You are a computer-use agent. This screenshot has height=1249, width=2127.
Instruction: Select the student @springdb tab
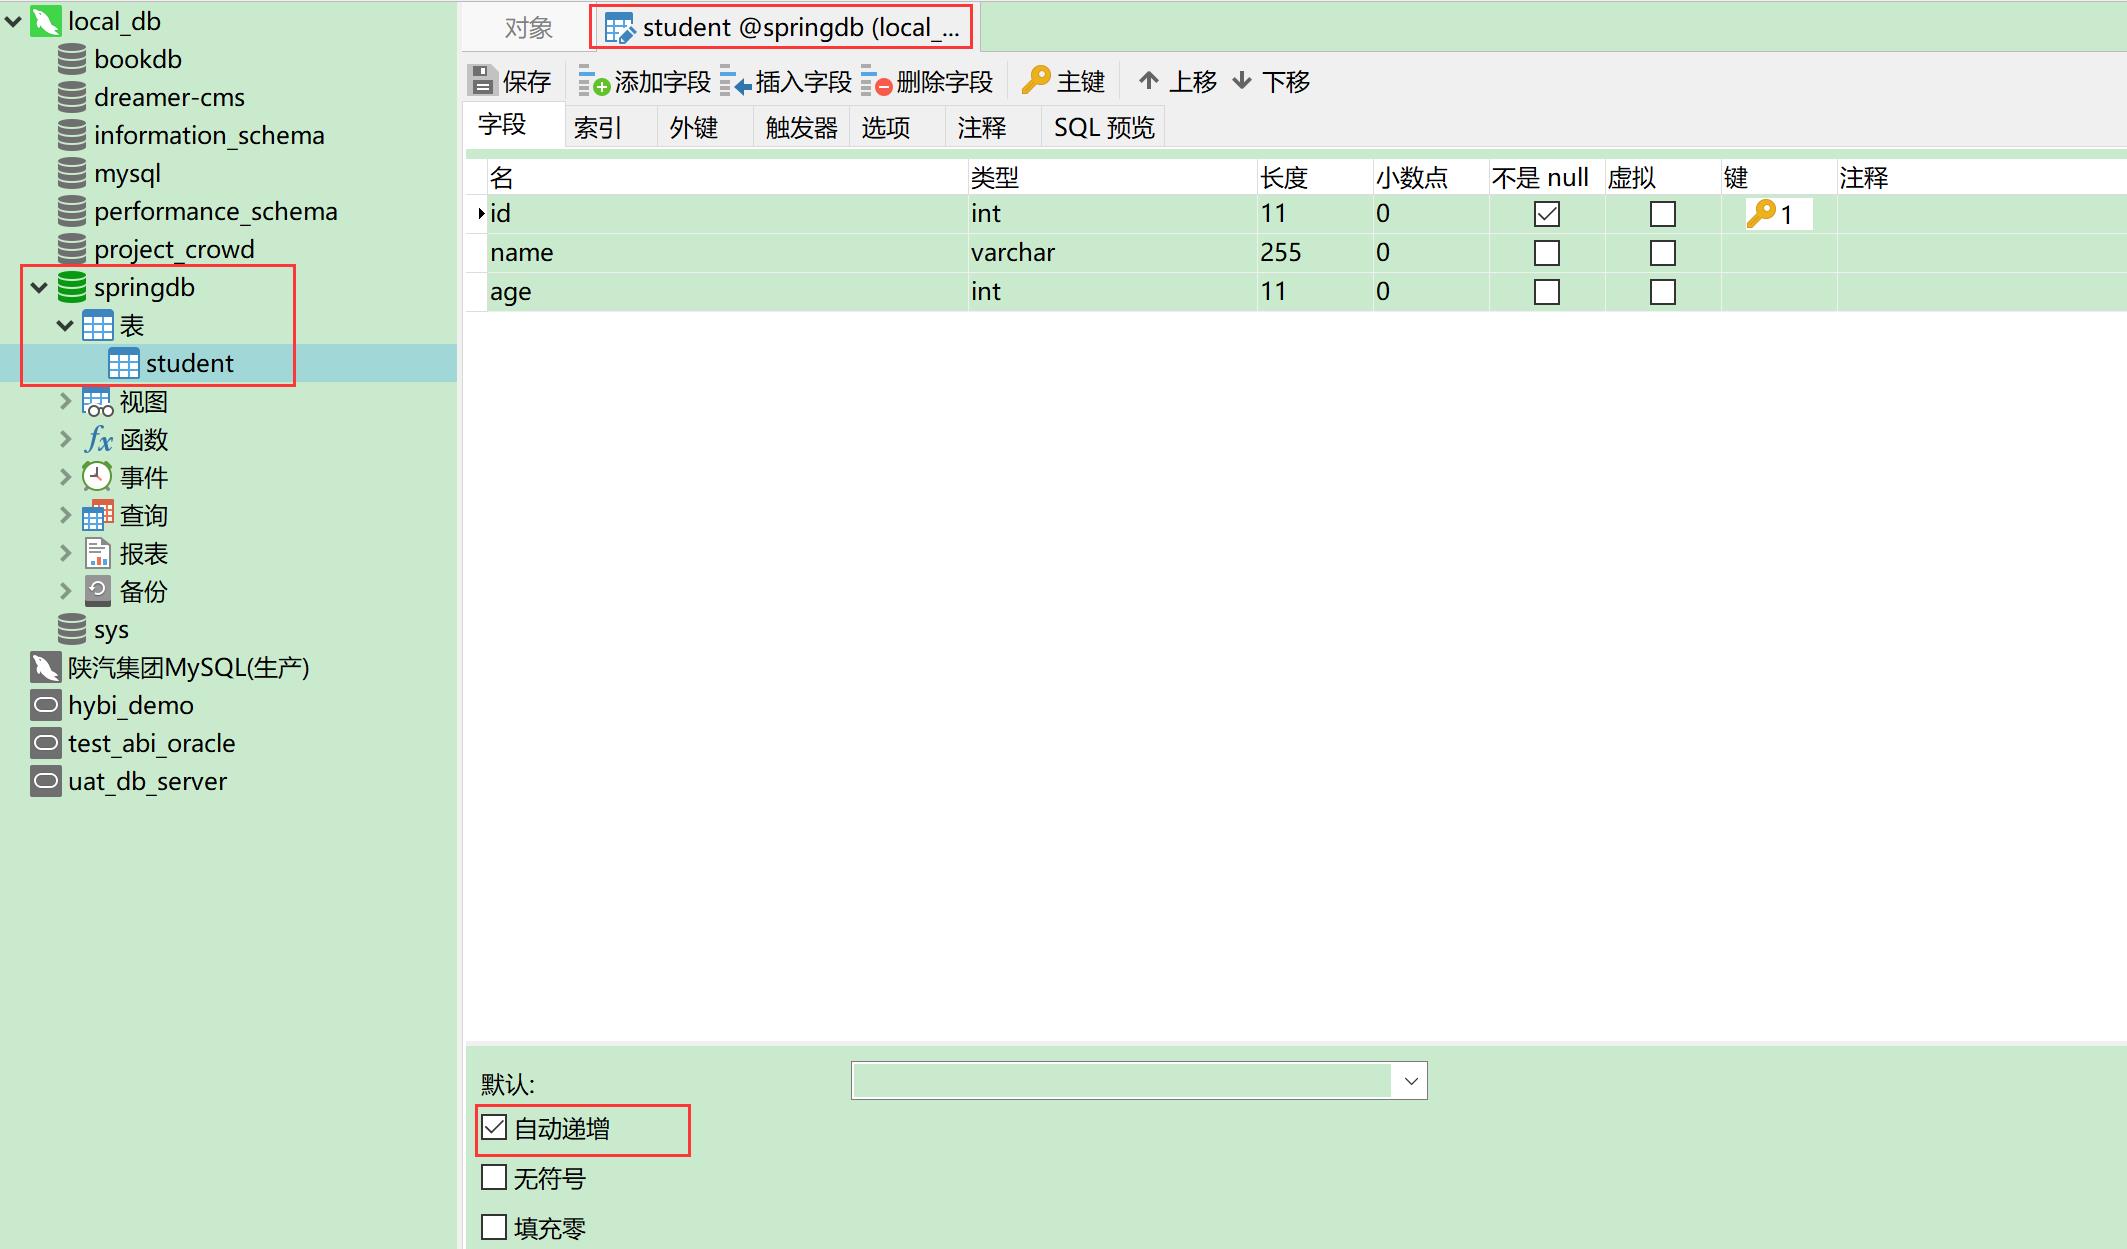pyautogui.click(x=783, y=28)
